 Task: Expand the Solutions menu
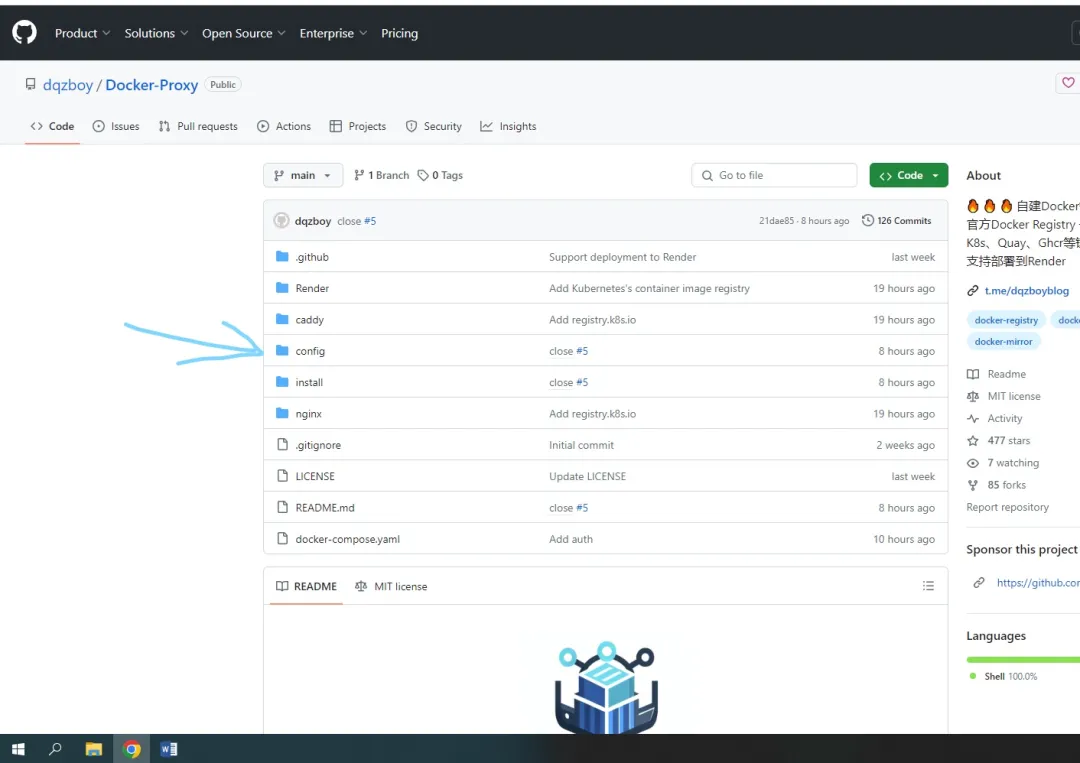156,33
